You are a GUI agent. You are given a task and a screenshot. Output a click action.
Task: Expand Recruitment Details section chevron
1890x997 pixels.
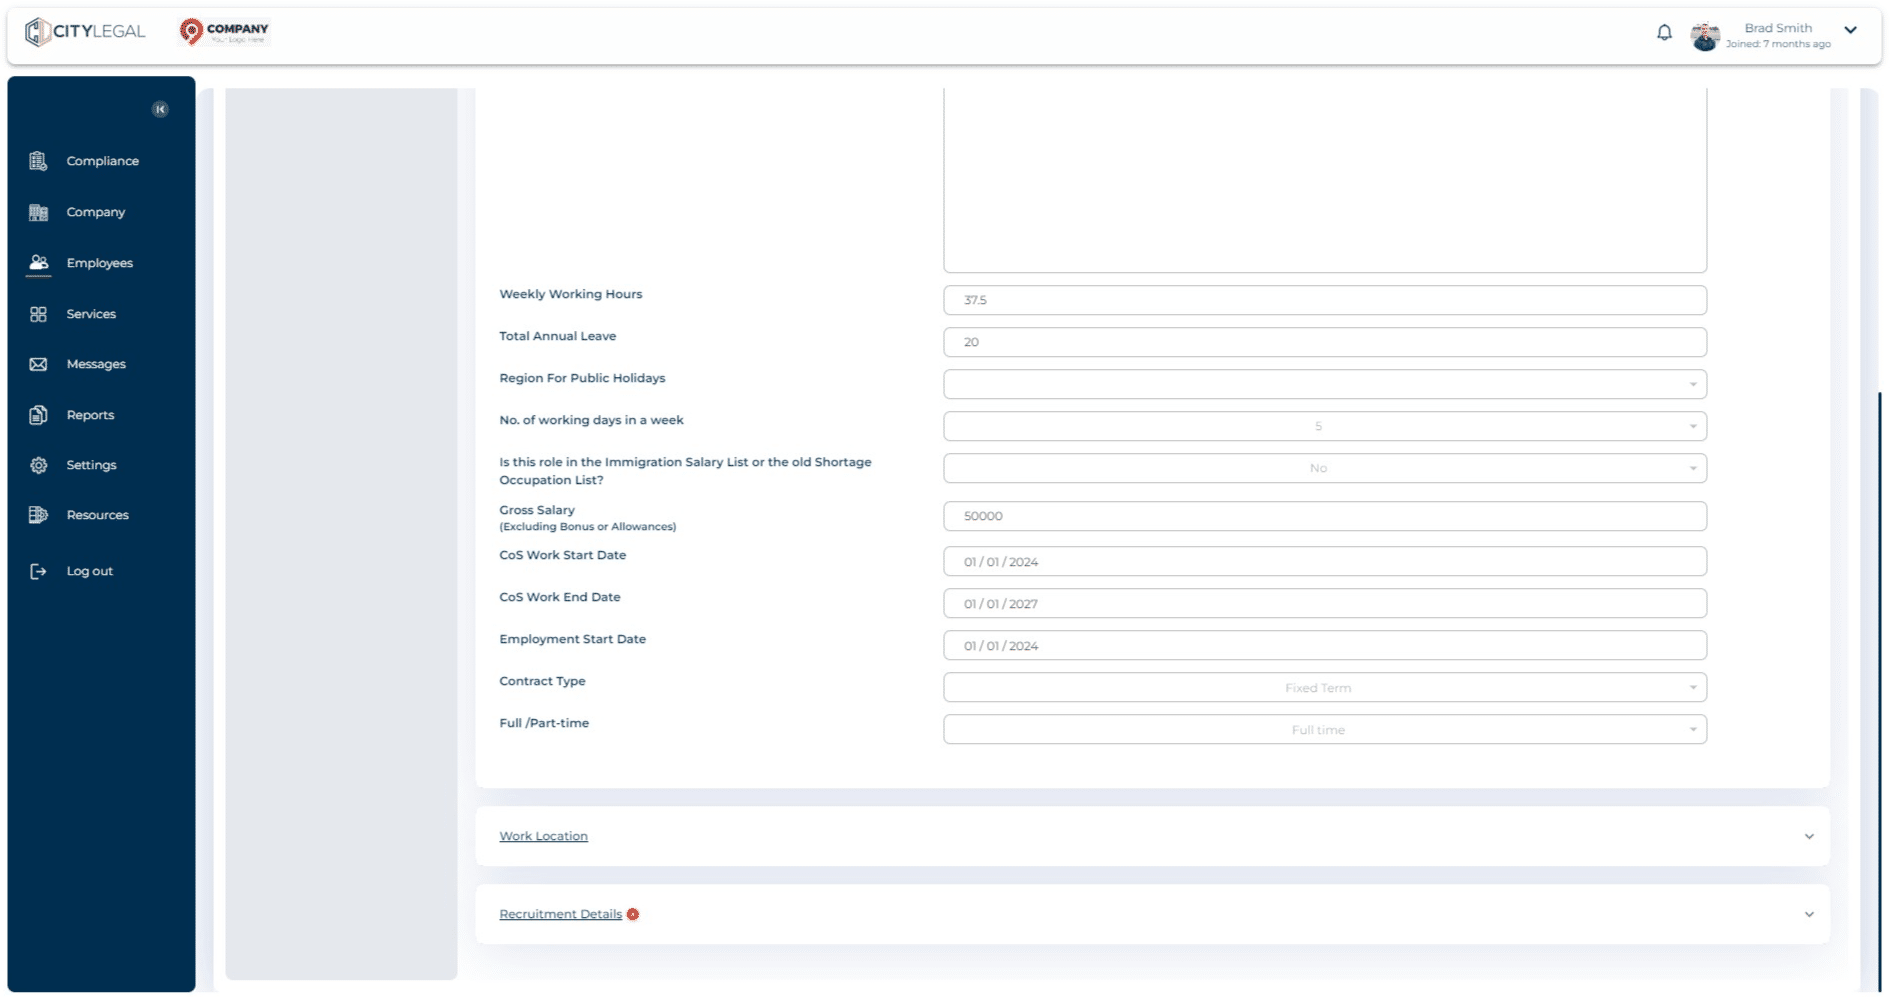pyautogui.click(x=1809, y=914)
